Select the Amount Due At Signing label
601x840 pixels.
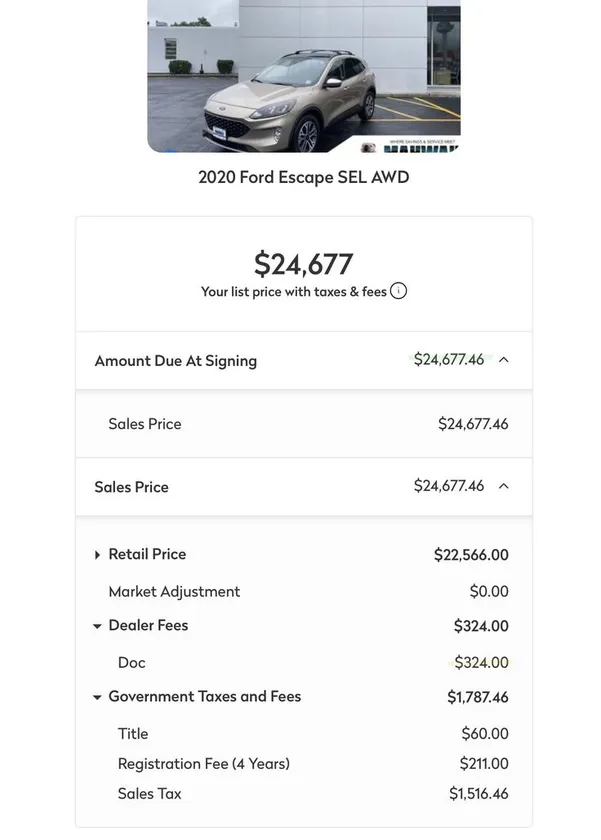(175, 361)
